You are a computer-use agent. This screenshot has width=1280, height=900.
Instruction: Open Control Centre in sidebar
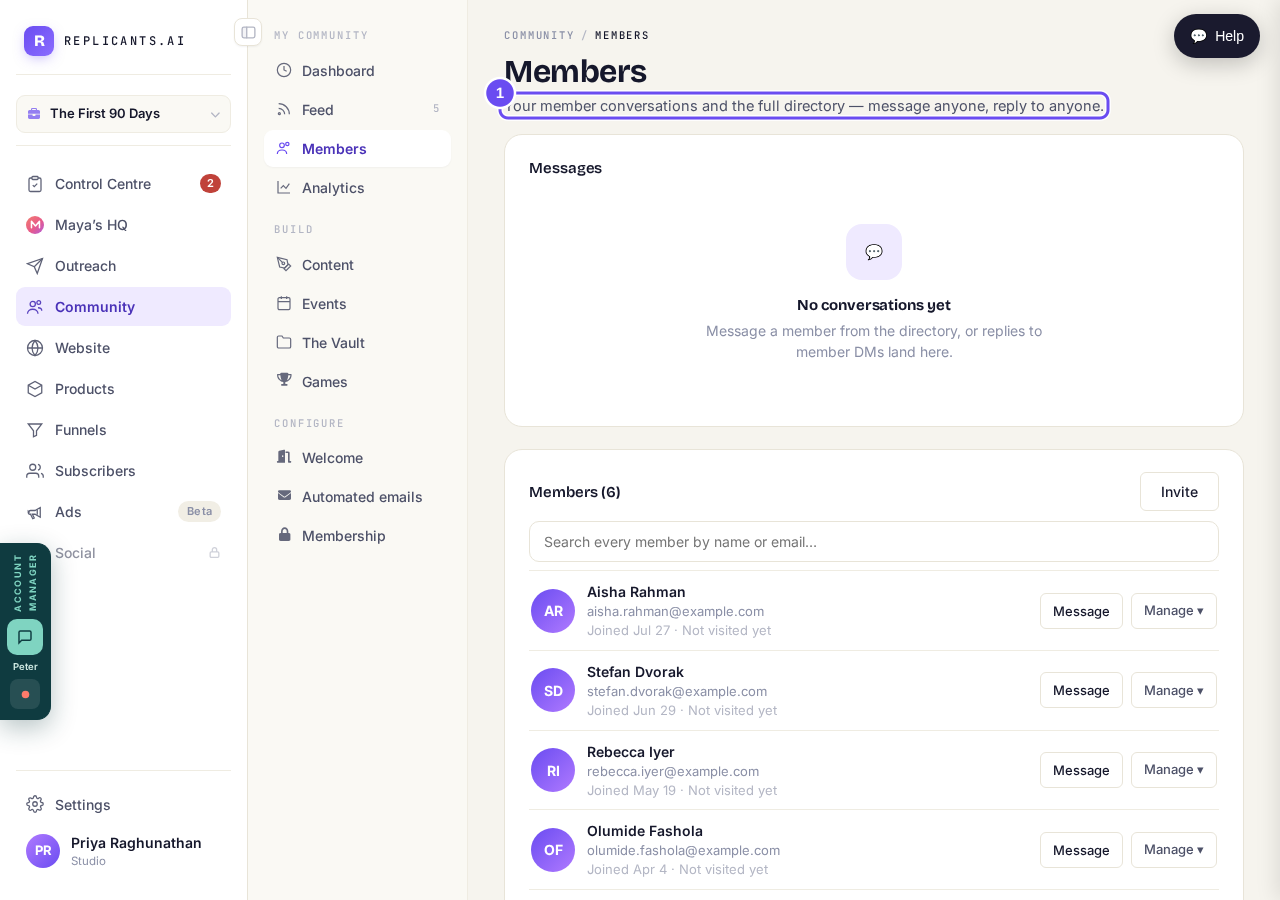click(123, 184)
